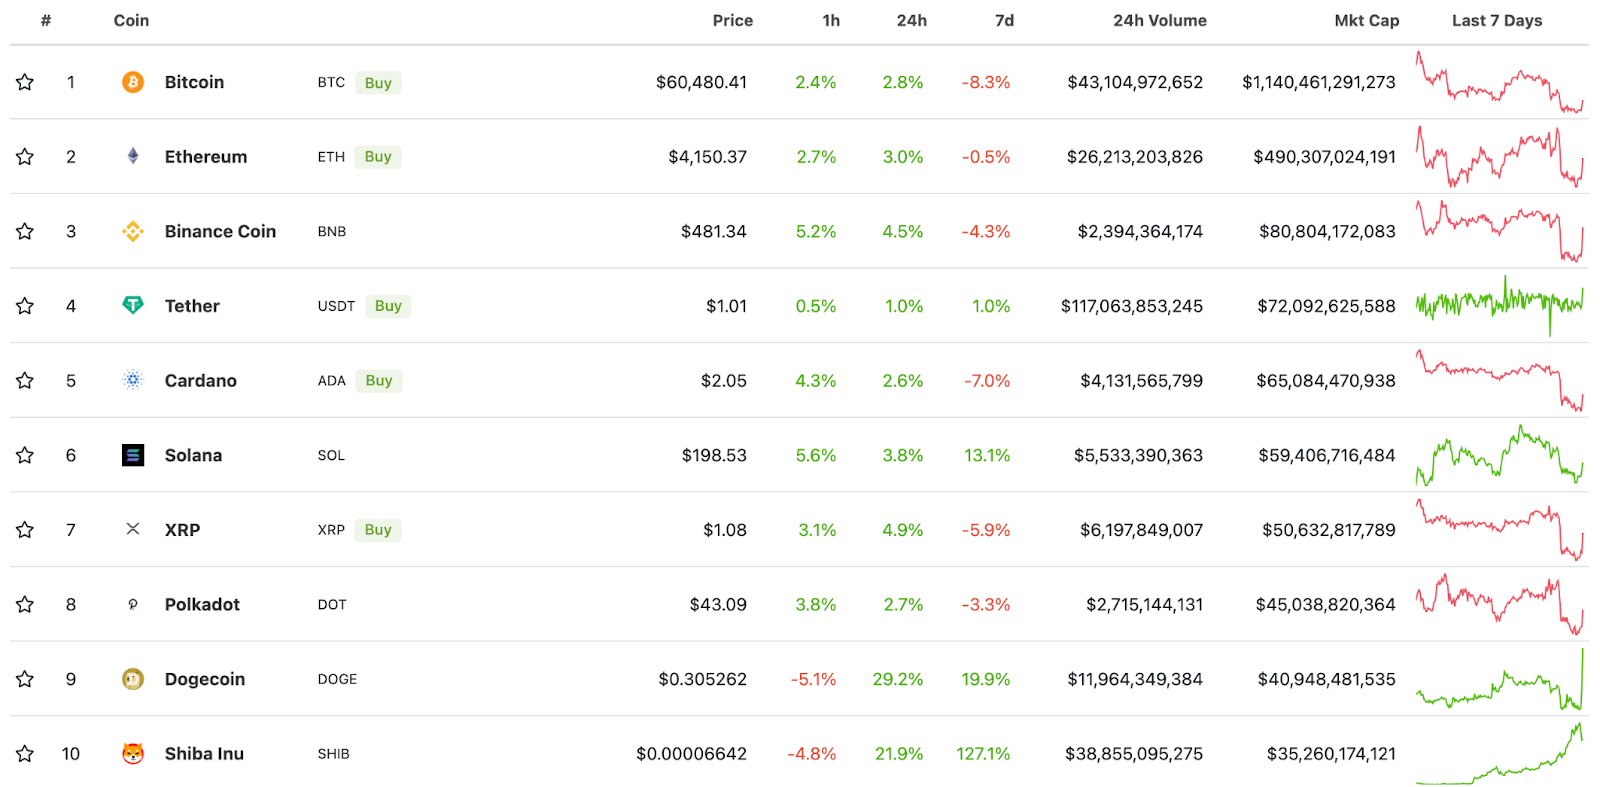Open the Solana coin page
The image size is (1600, 787).
(193, 455)
